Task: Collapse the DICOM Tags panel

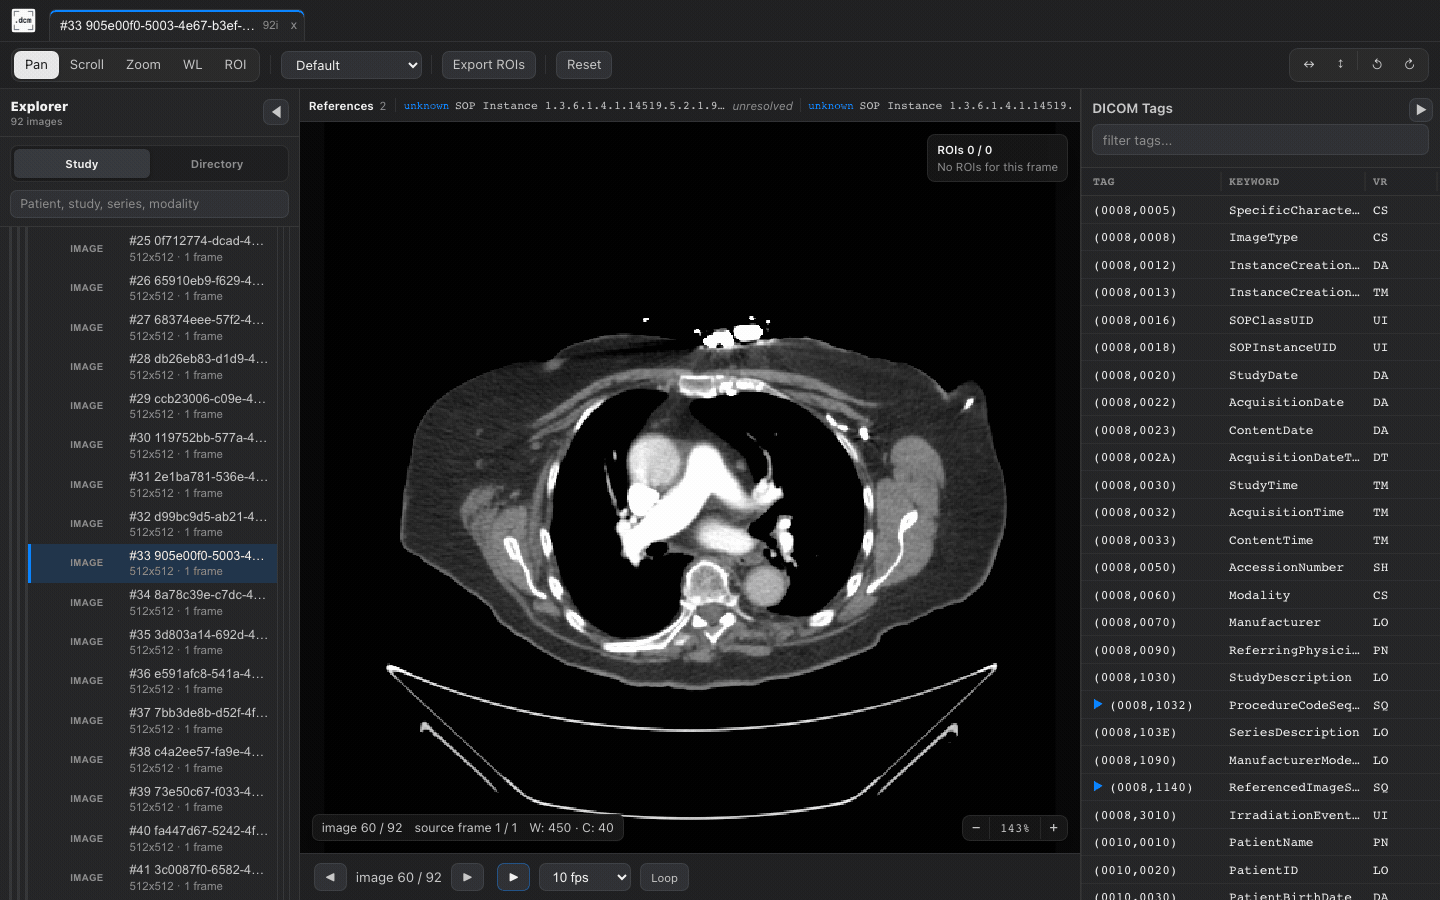Action: pos(1420,110)
